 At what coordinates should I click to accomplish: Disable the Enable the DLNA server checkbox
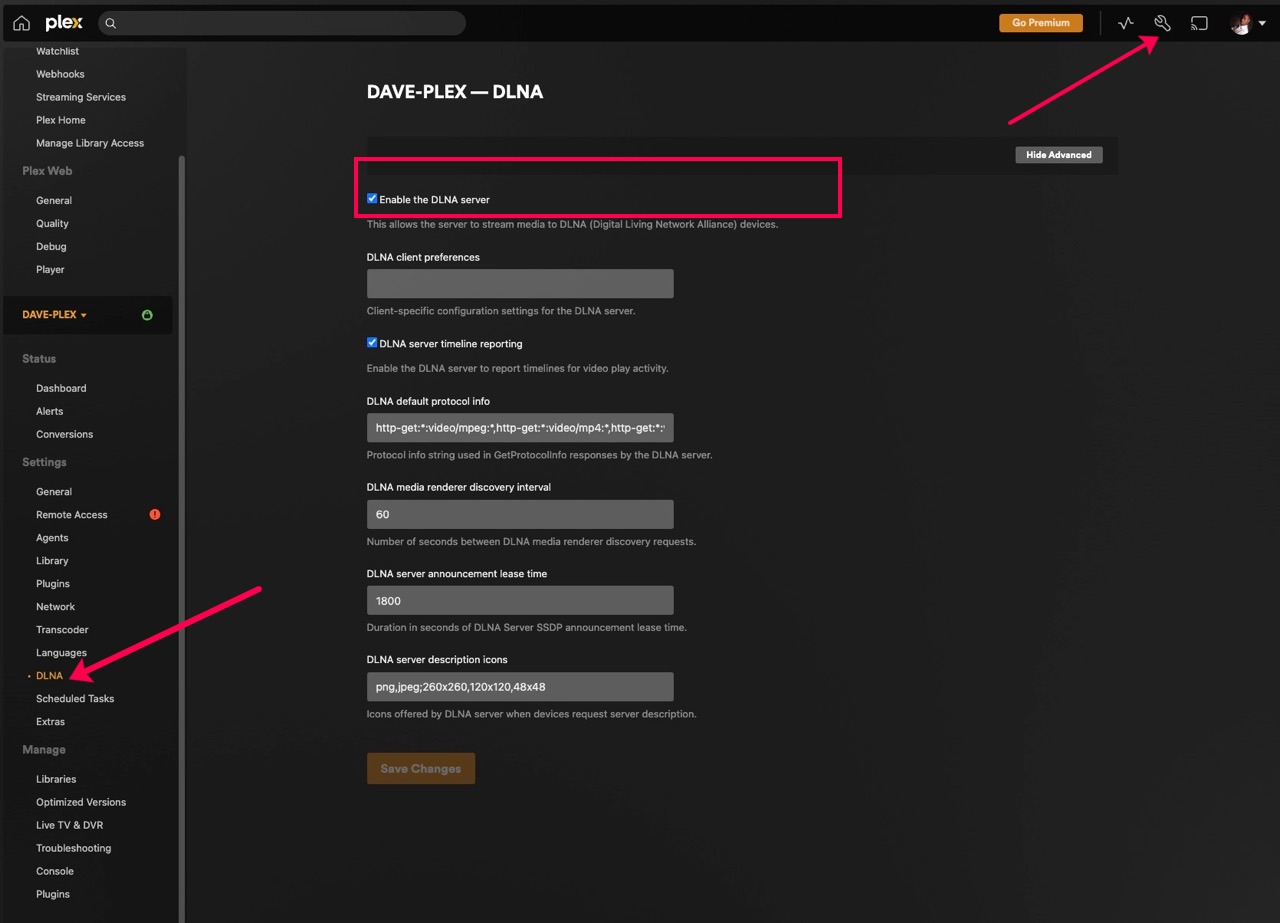pyautogui.click(x=371, y=198)
